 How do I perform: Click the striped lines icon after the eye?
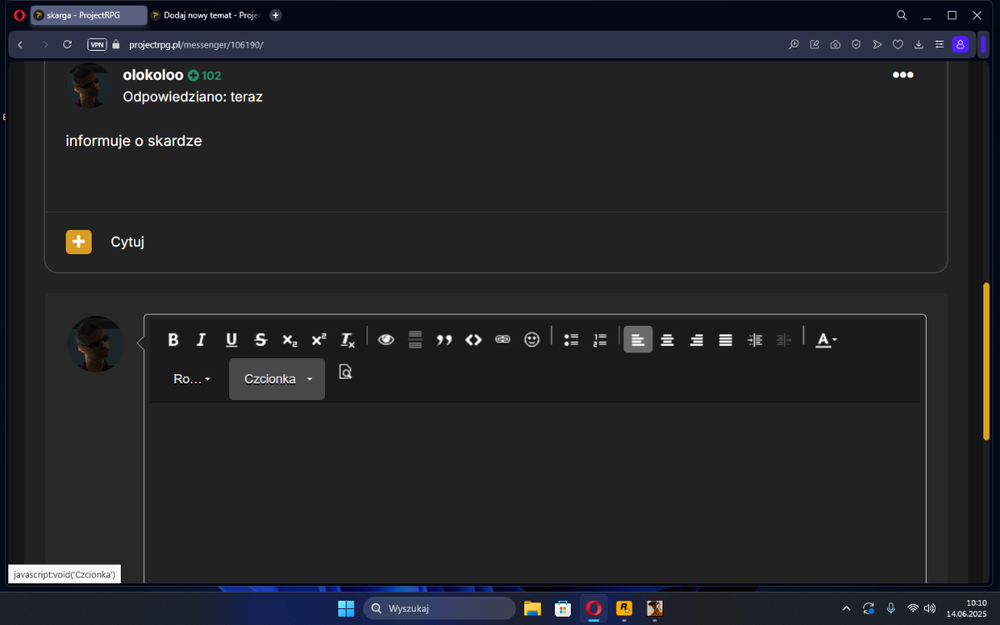[x=415, y=340]
